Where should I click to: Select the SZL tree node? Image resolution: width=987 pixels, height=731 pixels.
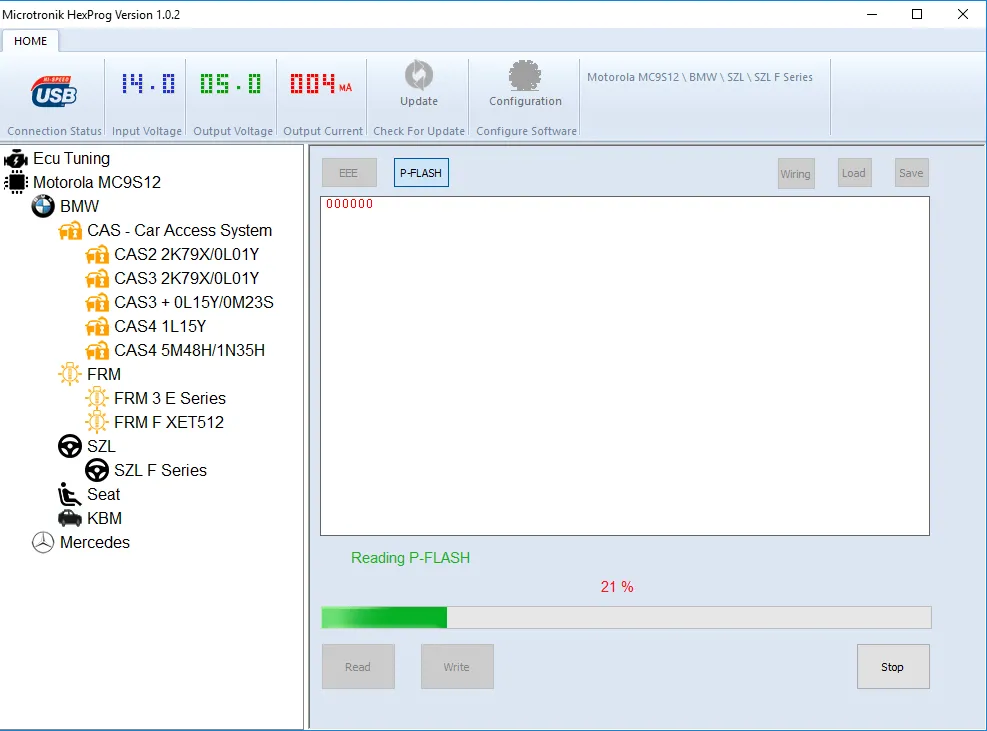pyautogui.click(x=101, y=446)
